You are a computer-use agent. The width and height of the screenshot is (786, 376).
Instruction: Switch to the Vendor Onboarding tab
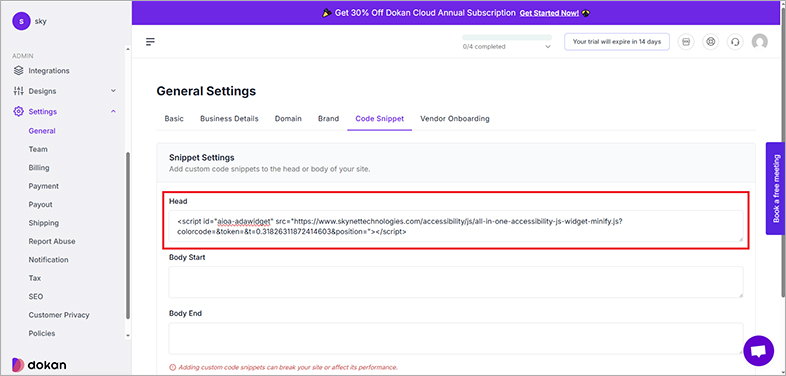click(x=455, y=119)
